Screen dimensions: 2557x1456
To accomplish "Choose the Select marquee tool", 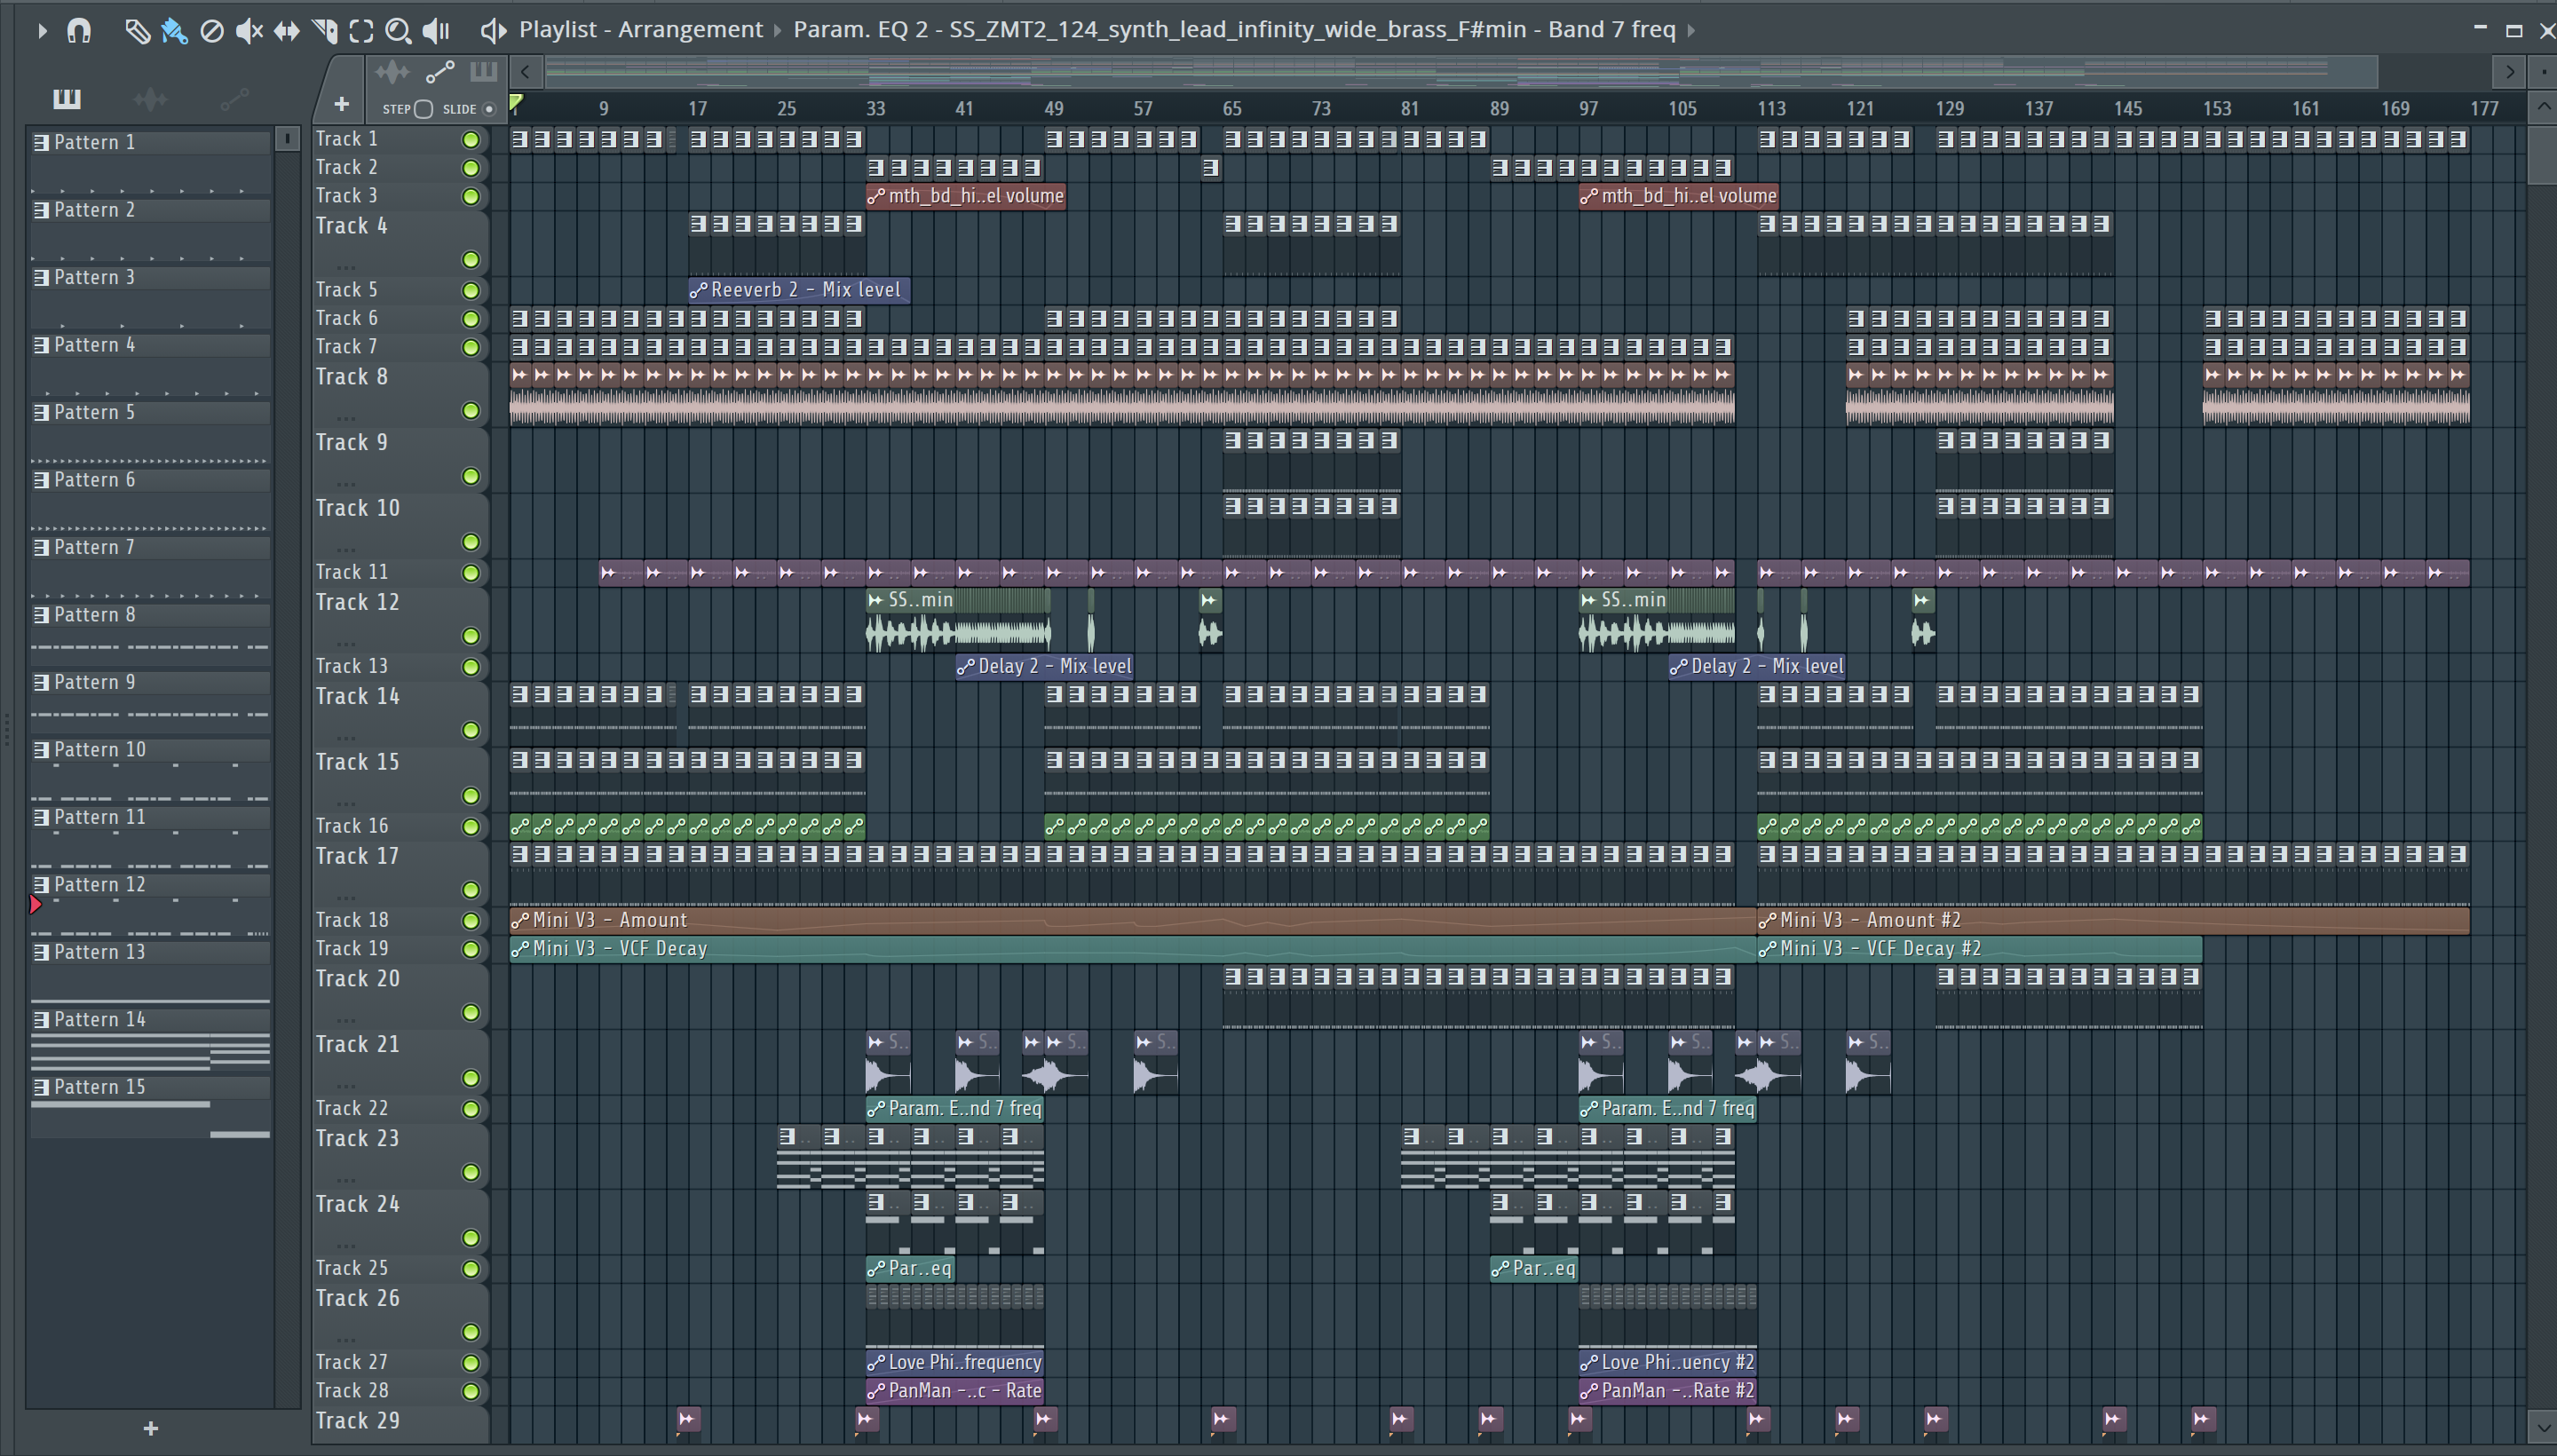I will pos(361,31).
